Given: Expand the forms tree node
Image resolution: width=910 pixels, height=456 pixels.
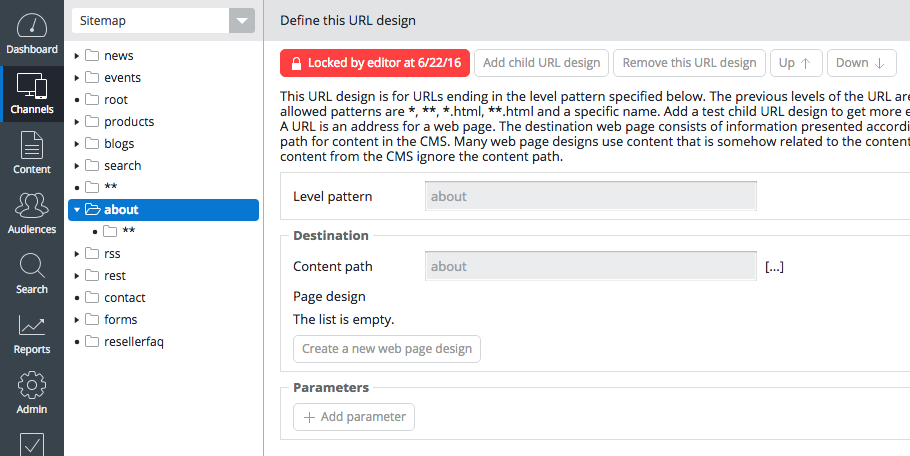Looking at the screenshot, I should tap(77, 320).
